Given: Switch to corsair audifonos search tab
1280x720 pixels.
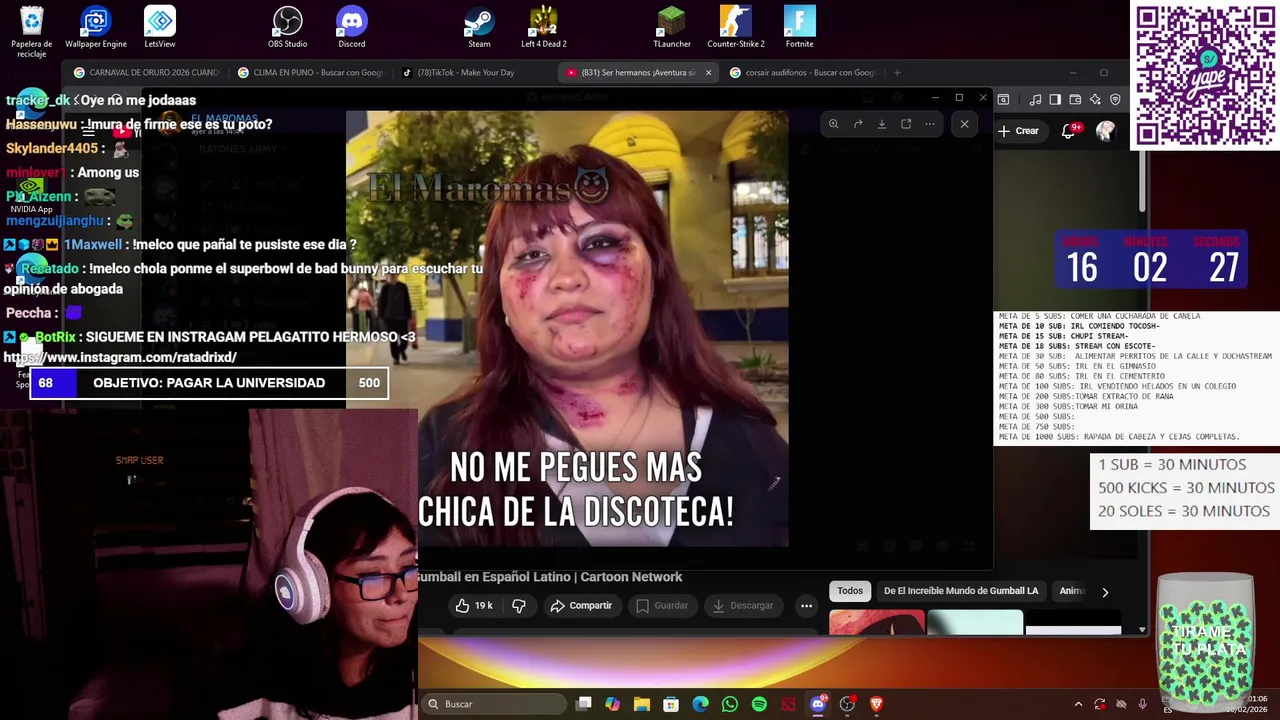Looking at the screenshot, I should 803,72.
